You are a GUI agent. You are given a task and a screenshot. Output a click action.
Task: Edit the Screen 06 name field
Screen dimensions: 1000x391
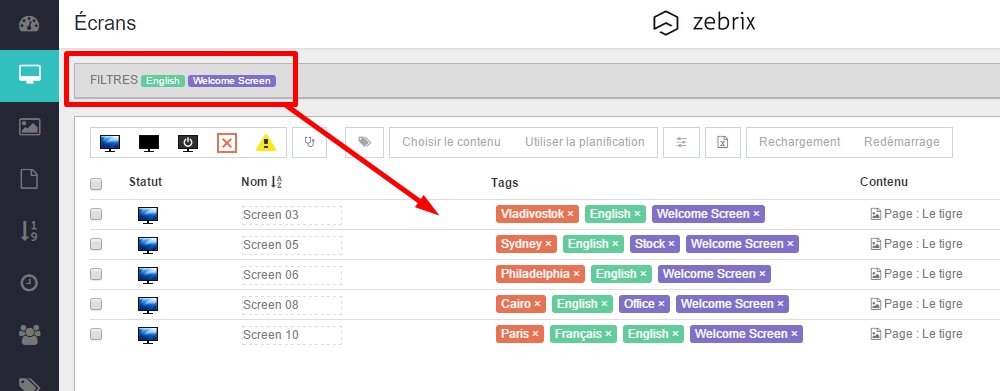[x=291, y=275]
